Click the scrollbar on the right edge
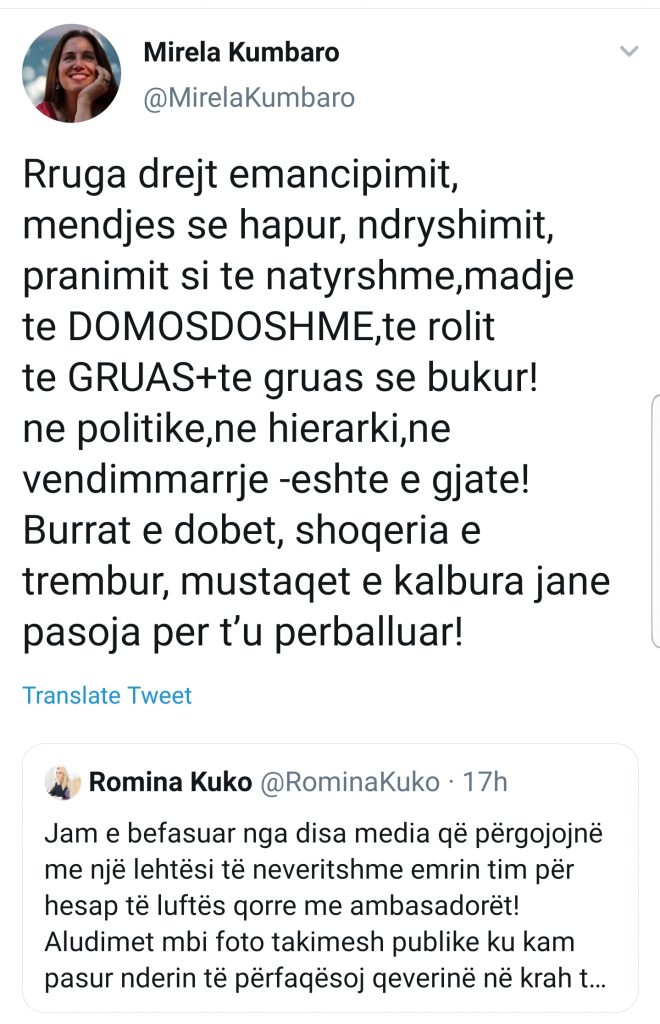This screenshot has height=1024, width=660. (653, 520)
